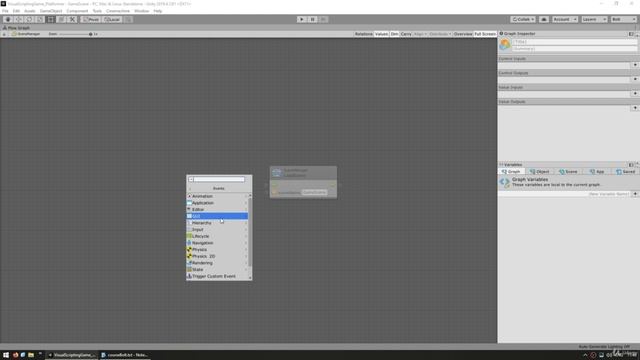Viewport: 640px width, 360px height.
Task: Toggle Dim option in graph toolbar
Action: pos(394,34)
